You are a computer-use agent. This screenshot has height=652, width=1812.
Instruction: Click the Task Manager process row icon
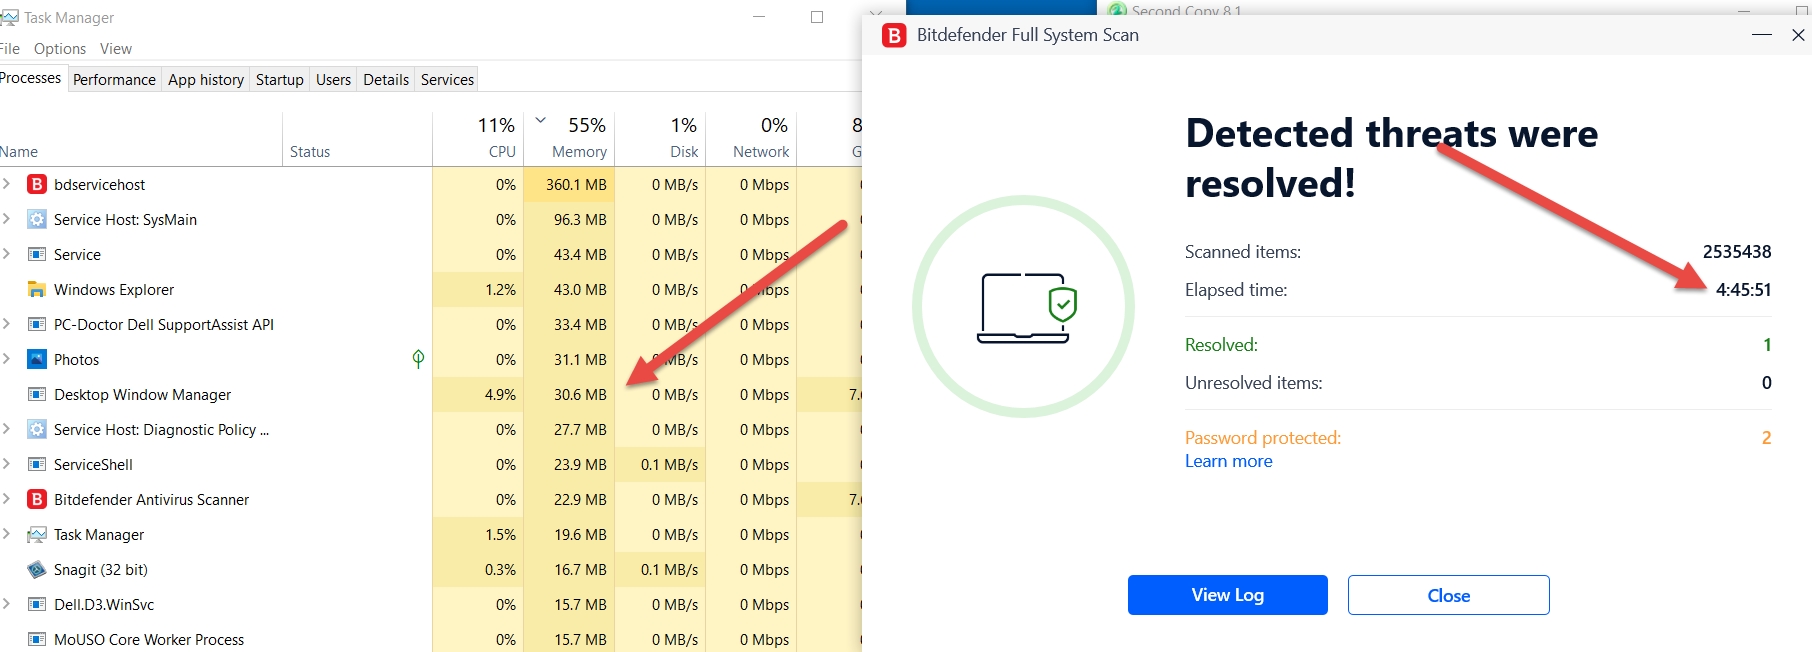pos(37,534)
